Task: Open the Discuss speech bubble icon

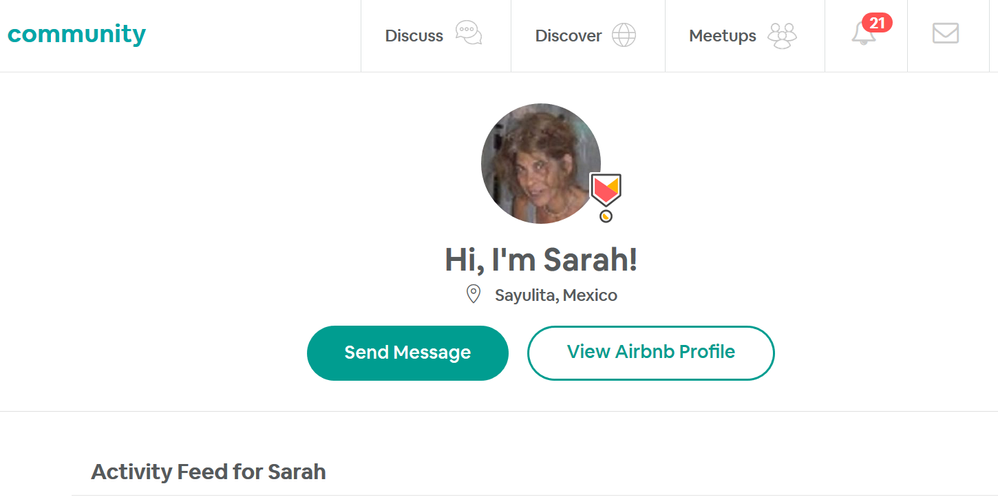Action: [x=468, y=35]
